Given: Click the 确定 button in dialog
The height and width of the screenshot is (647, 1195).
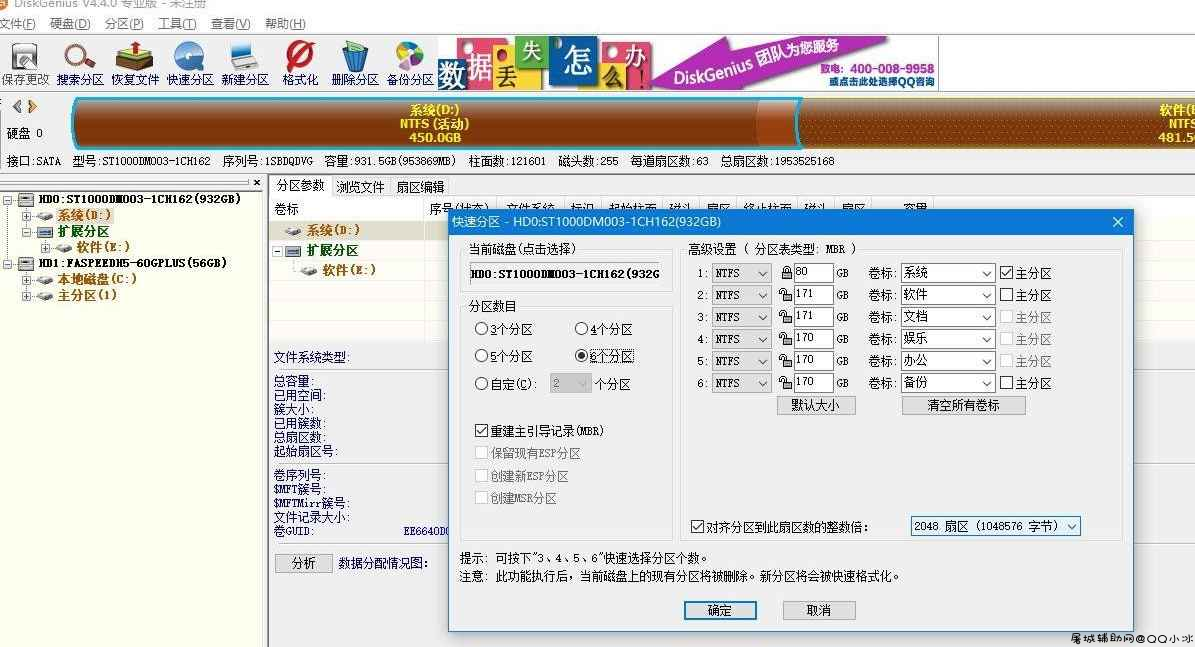Looking at the screenshot, I should 720,610.
